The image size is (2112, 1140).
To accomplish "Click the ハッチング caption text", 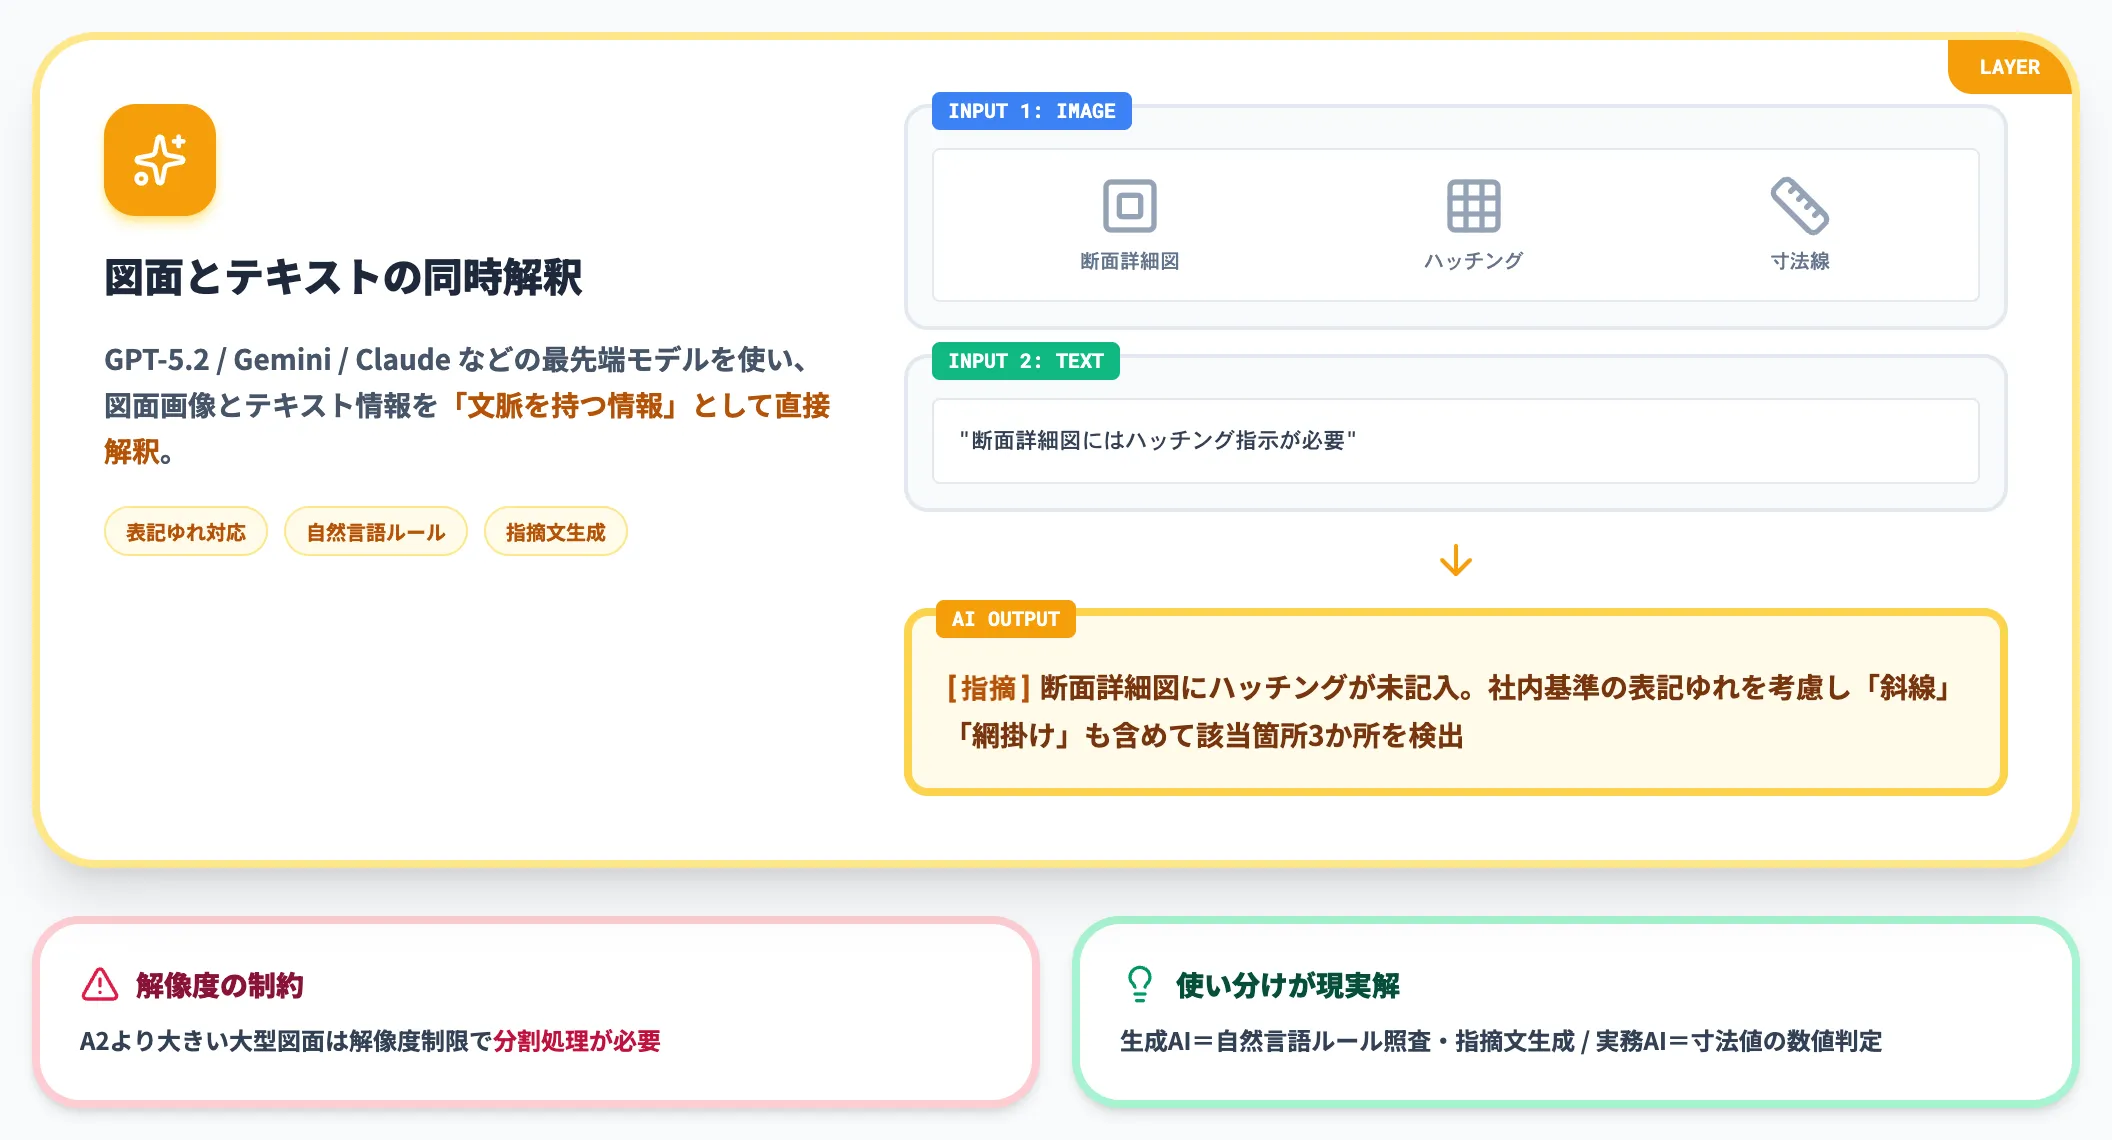I will click(1474, 261).
